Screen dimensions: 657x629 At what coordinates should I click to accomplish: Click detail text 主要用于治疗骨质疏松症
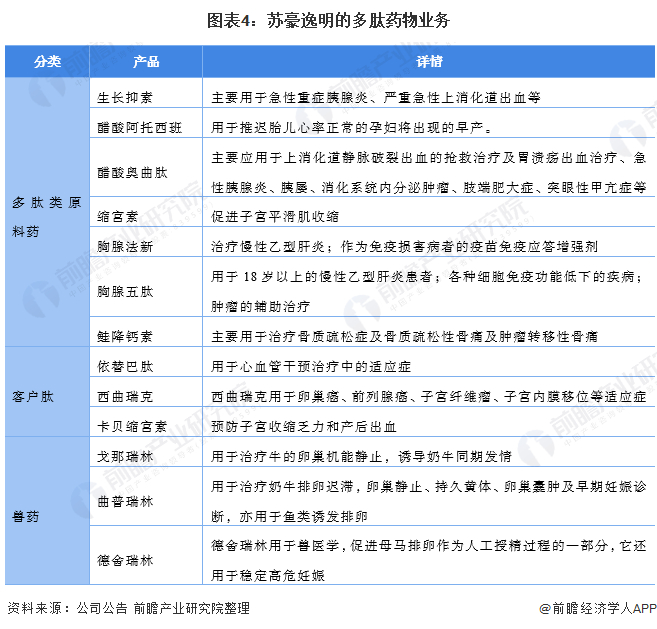pos(289,336)
